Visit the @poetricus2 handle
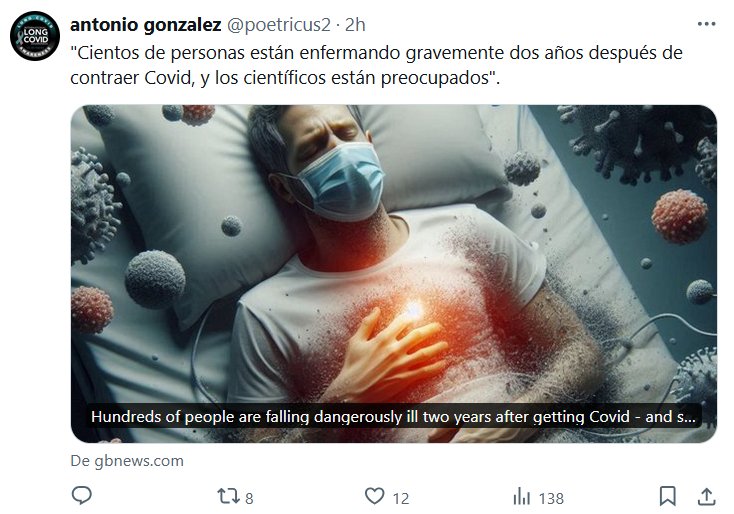The image size is (734, 514). [279, 25]
